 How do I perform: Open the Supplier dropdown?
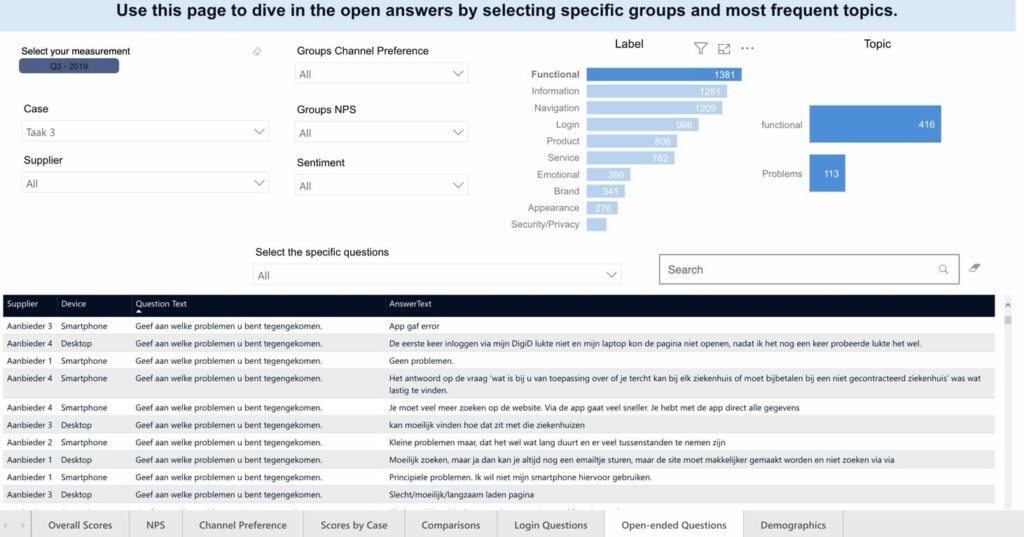pyautogui.click(x=260, y=183)
